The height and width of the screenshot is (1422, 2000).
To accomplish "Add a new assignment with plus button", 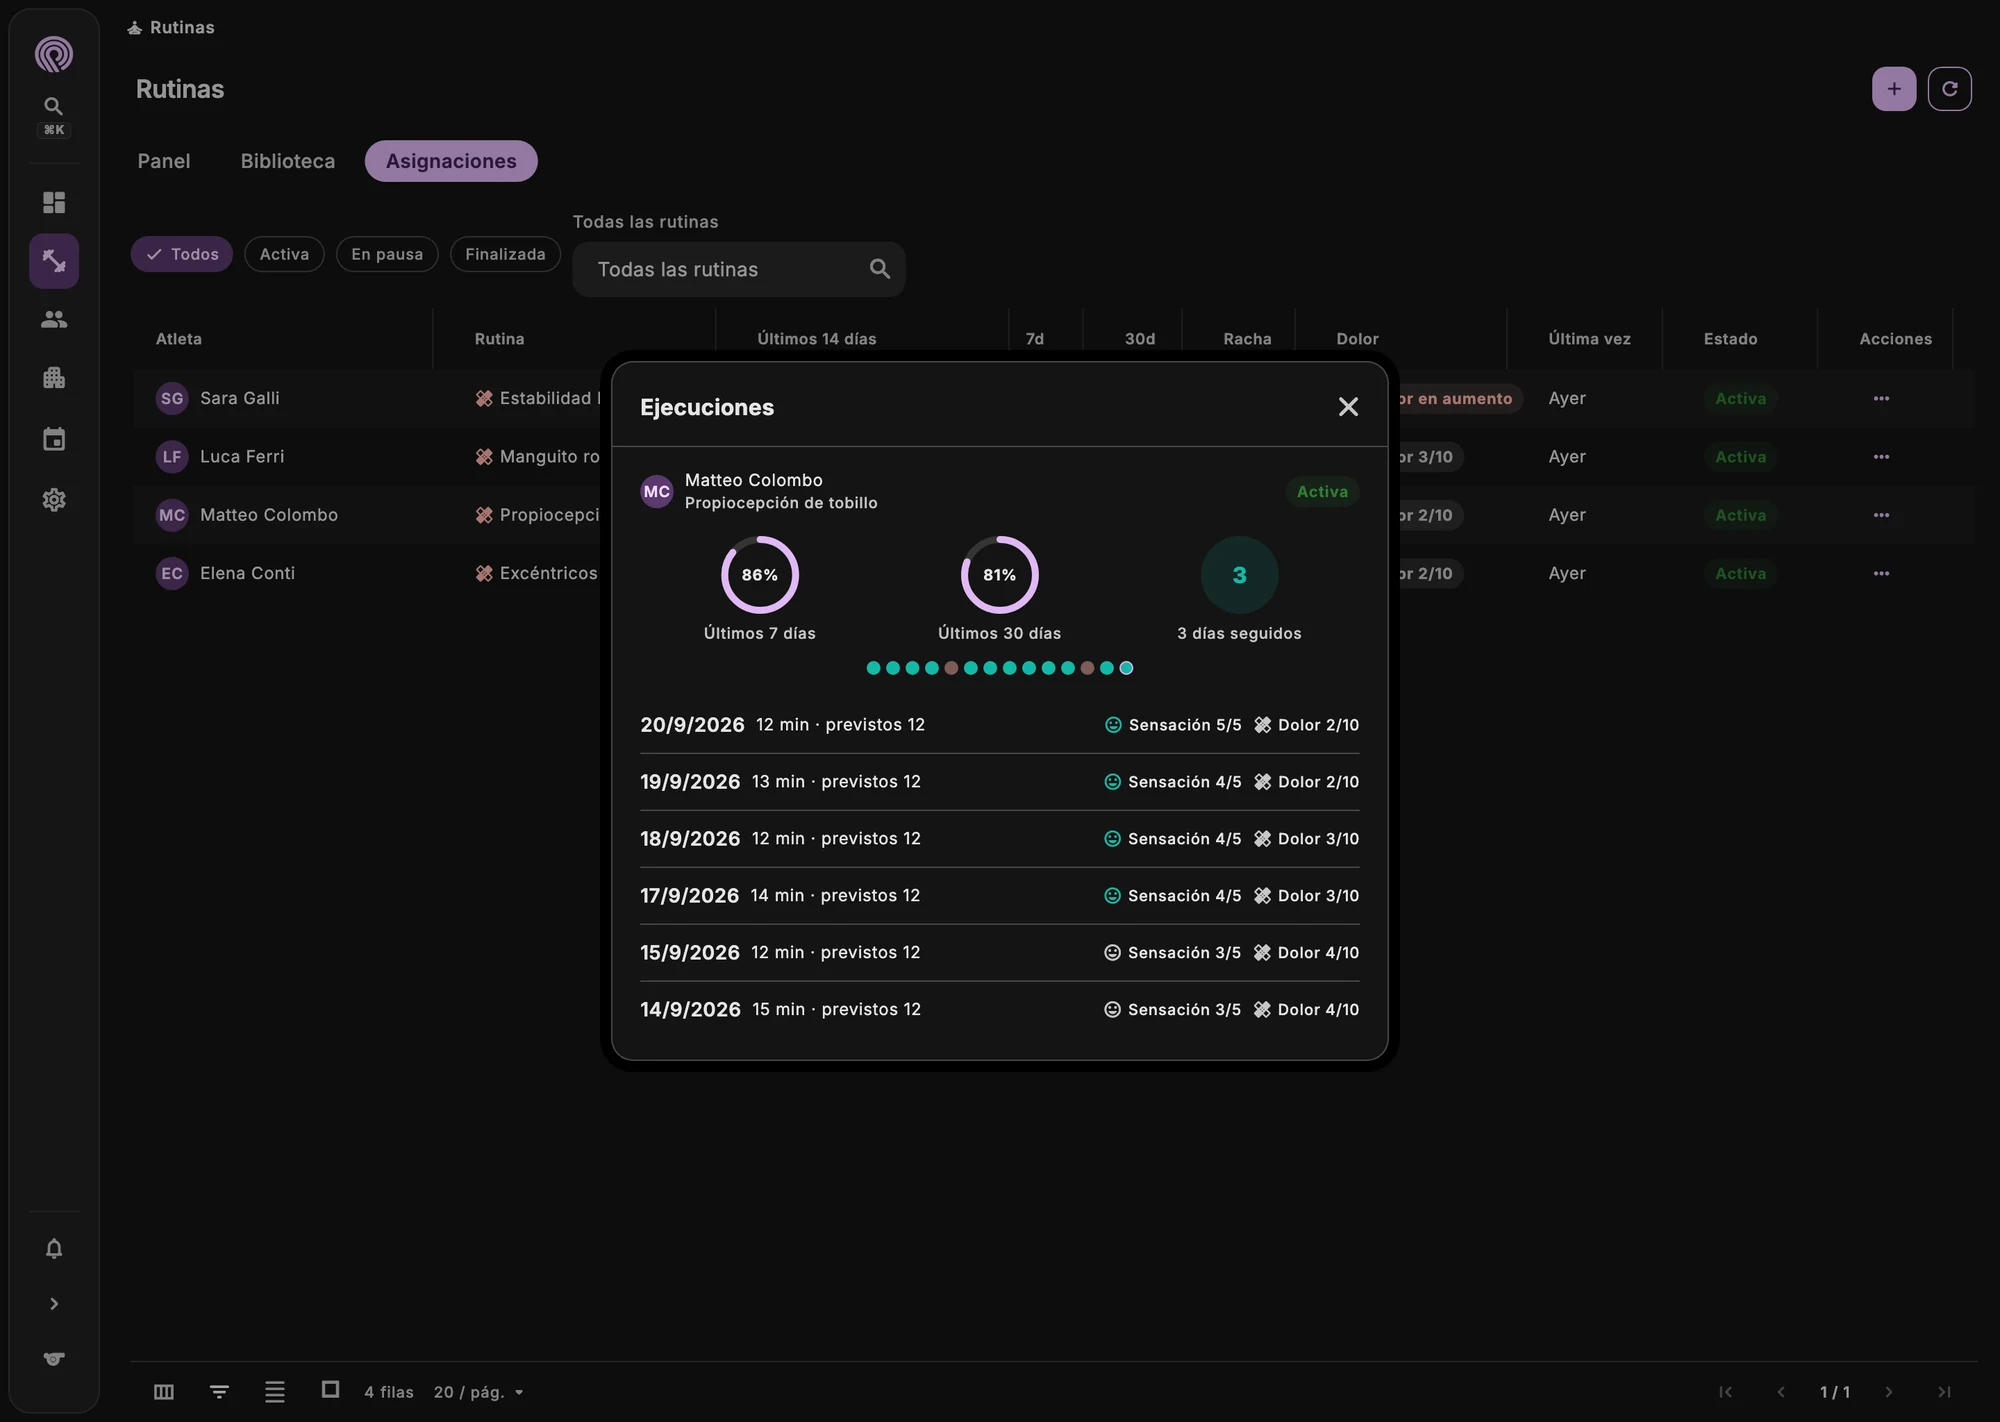I will tap(1894, 89).
